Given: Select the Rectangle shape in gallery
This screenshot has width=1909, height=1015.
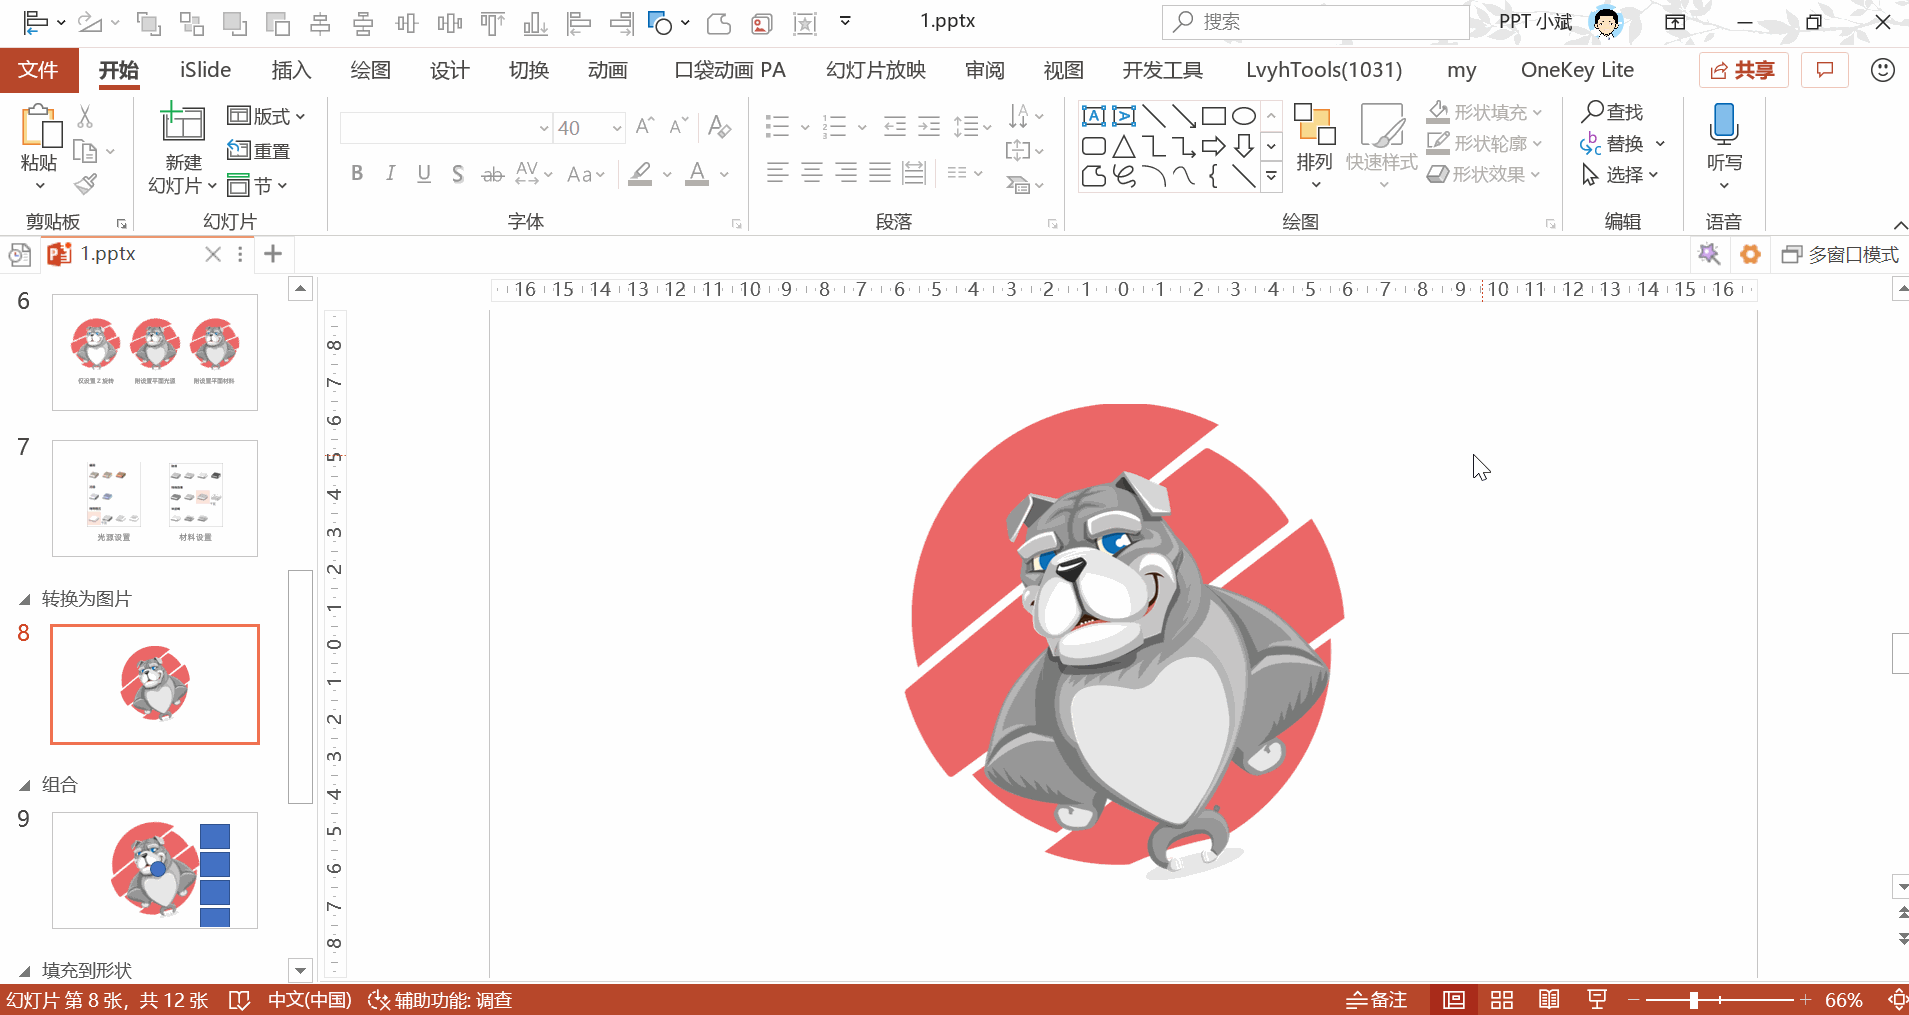Looking at the screenshot, I should coord(1214,116).
